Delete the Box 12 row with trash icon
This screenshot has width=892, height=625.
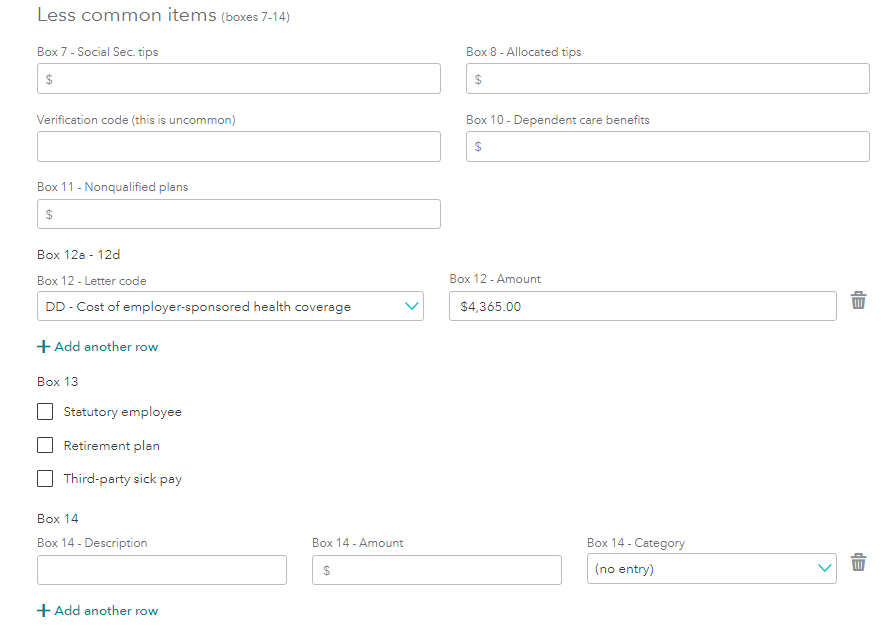tap(858, 301)
